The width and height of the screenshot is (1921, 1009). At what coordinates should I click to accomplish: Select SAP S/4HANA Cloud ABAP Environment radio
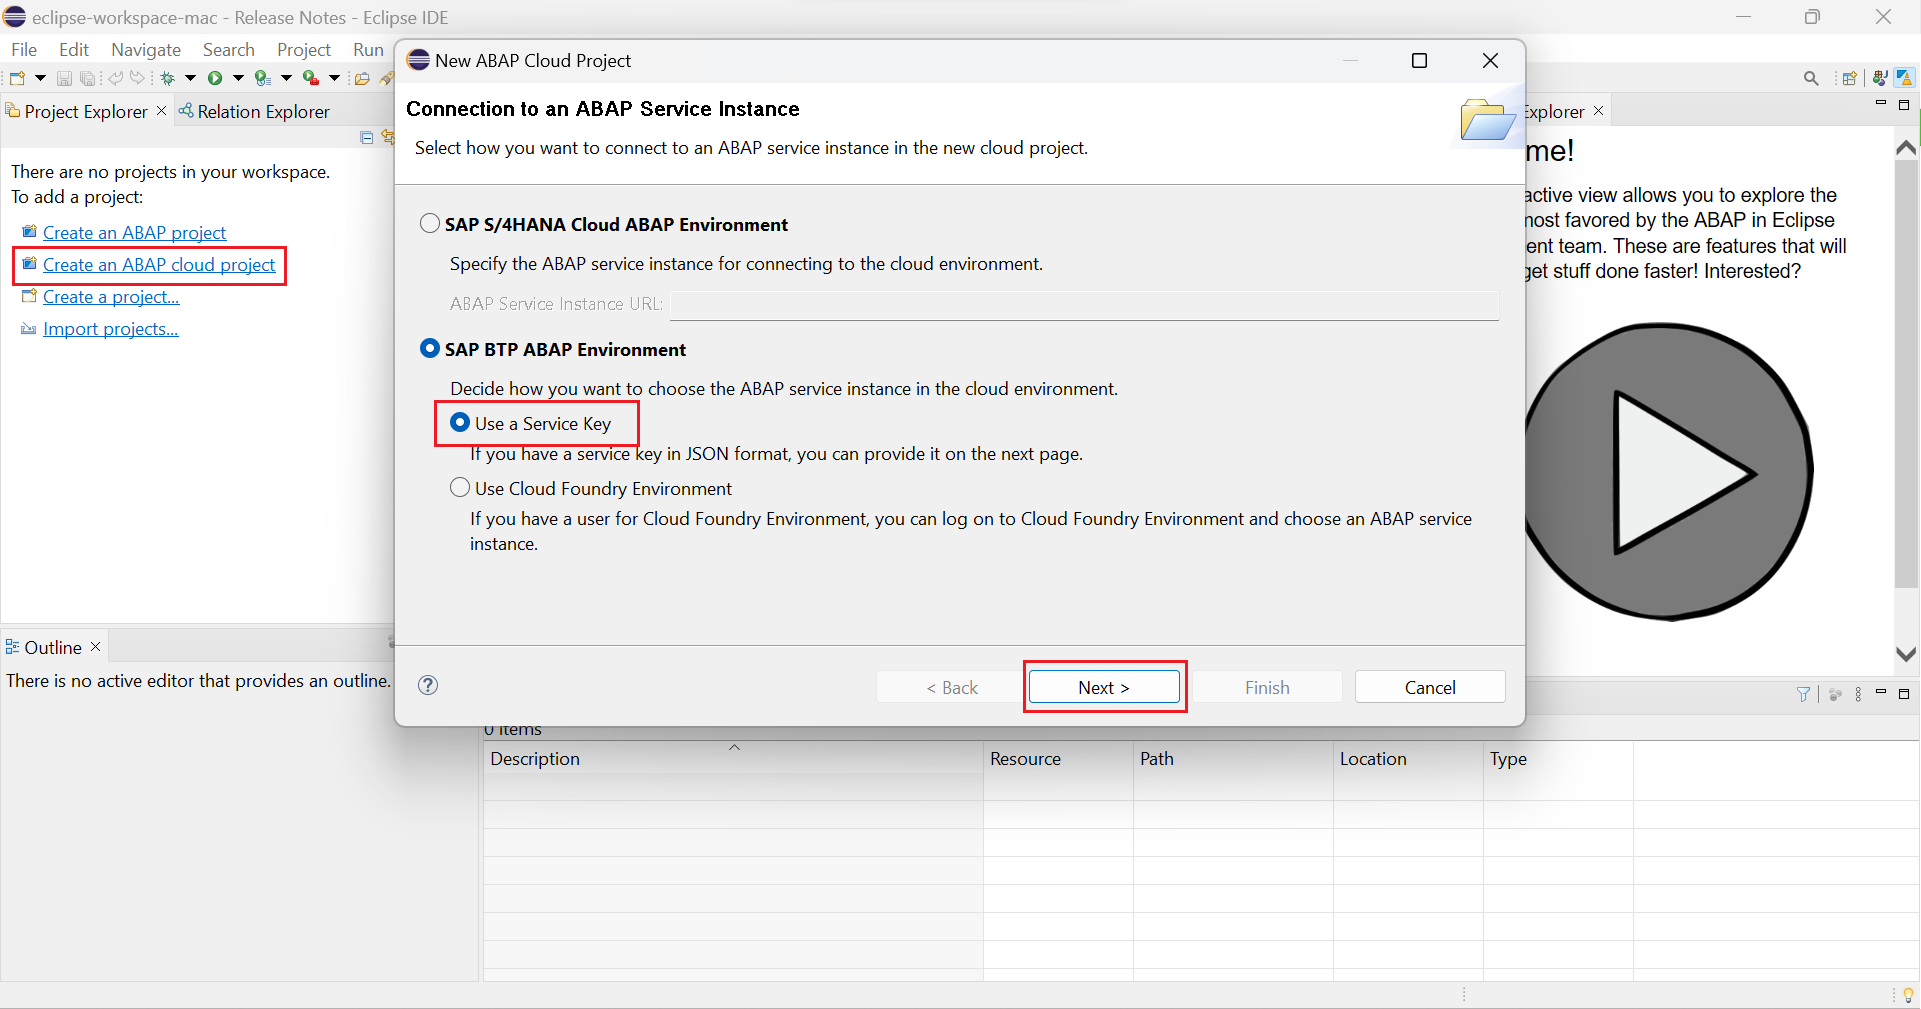(x=430, y=223)
